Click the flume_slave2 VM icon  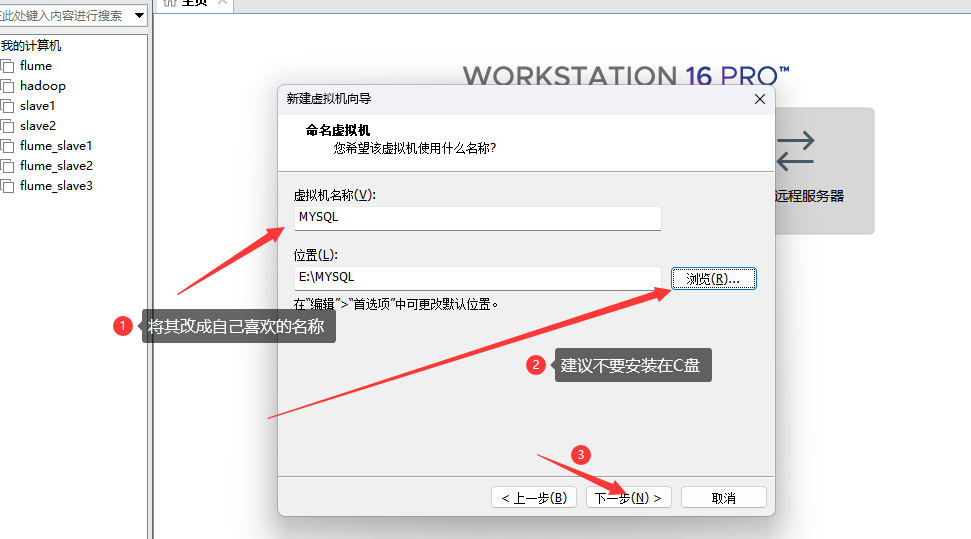(x=7, y=166)
